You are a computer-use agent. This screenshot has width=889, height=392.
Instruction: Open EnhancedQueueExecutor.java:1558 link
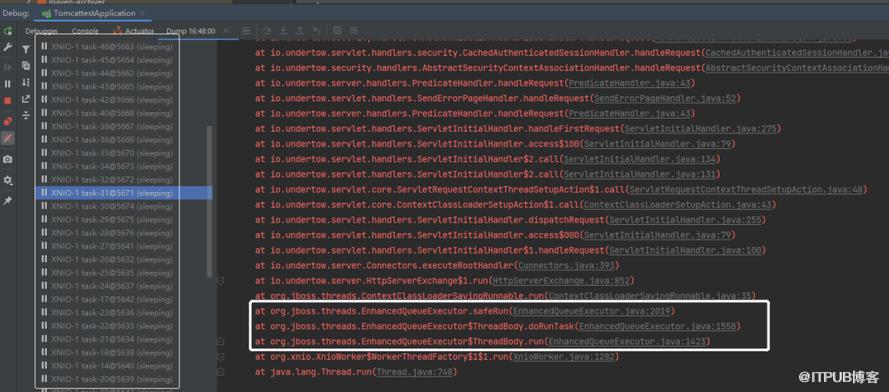658,326
